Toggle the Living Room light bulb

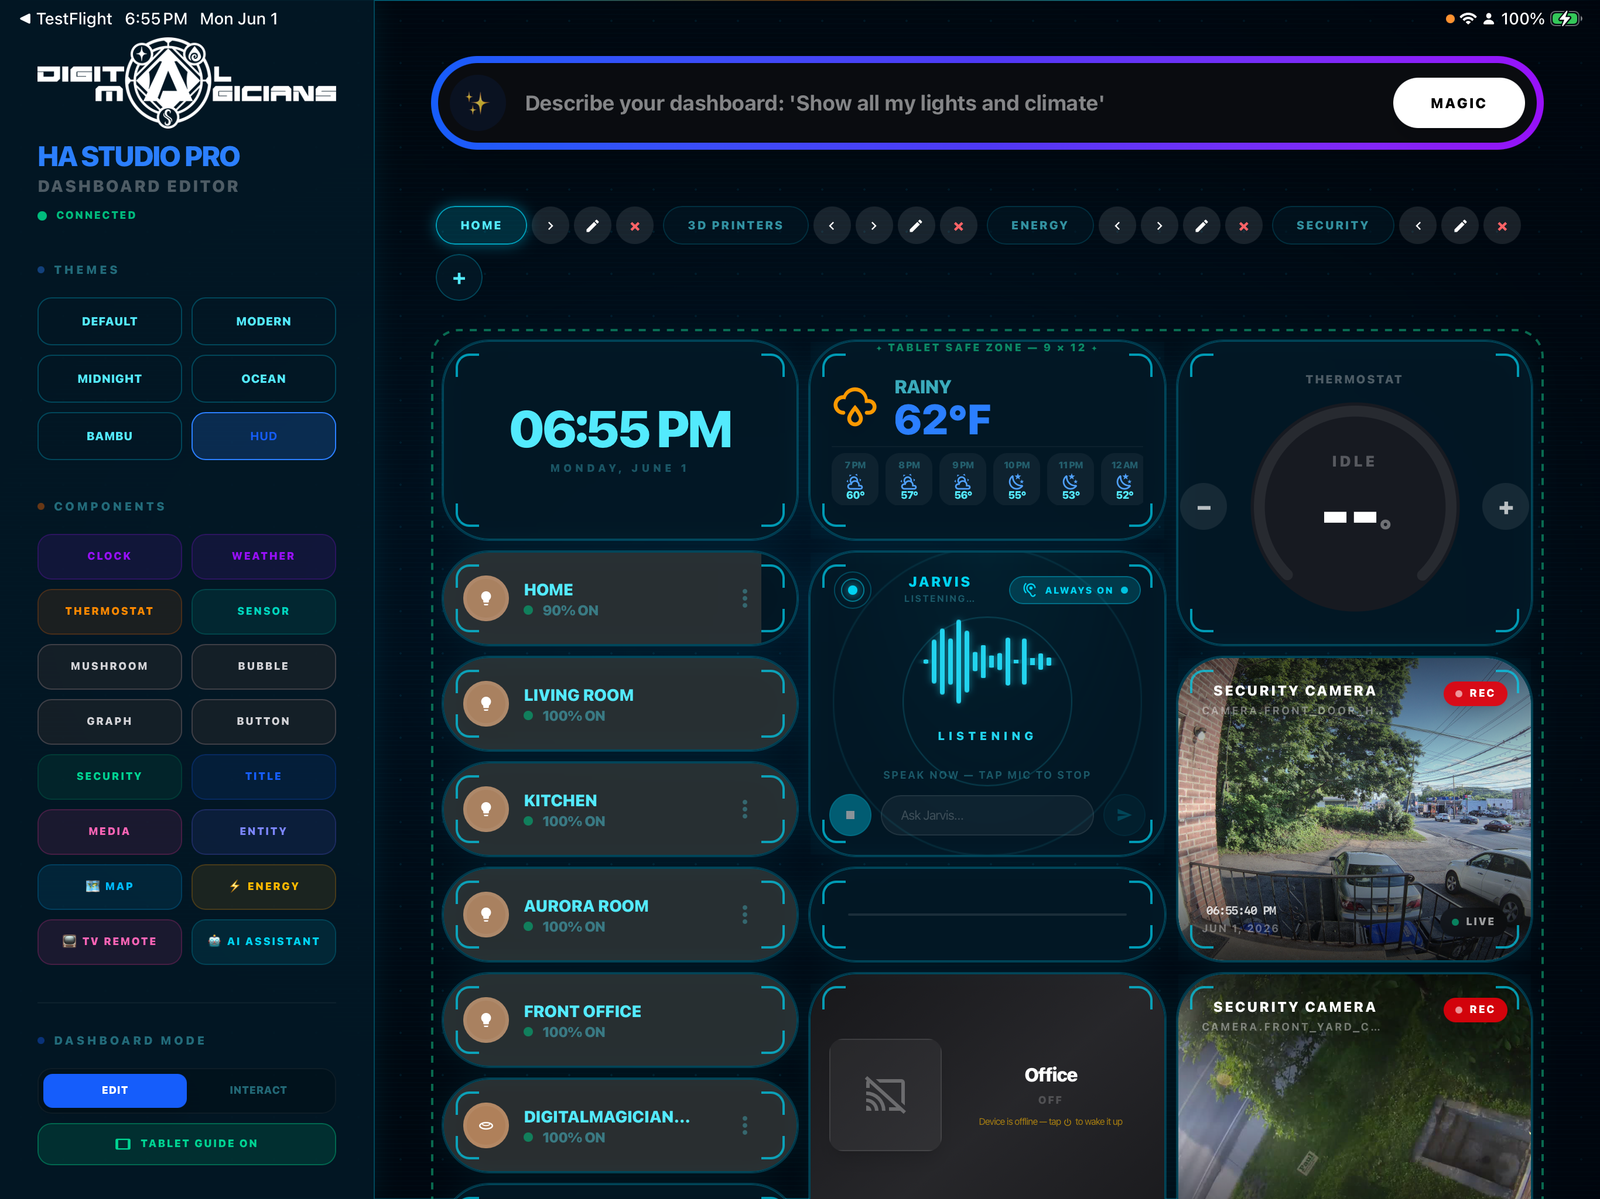coord(486,704)
